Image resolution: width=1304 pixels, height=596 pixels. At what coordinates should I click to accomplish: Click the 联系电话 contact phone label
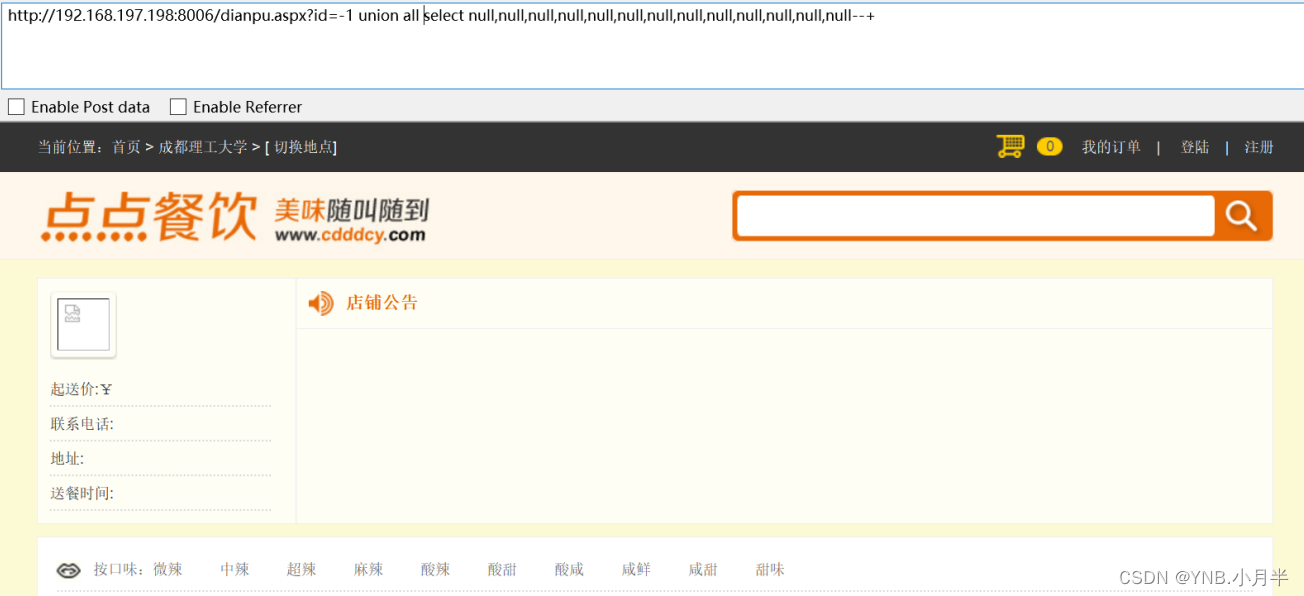(82, 424)
